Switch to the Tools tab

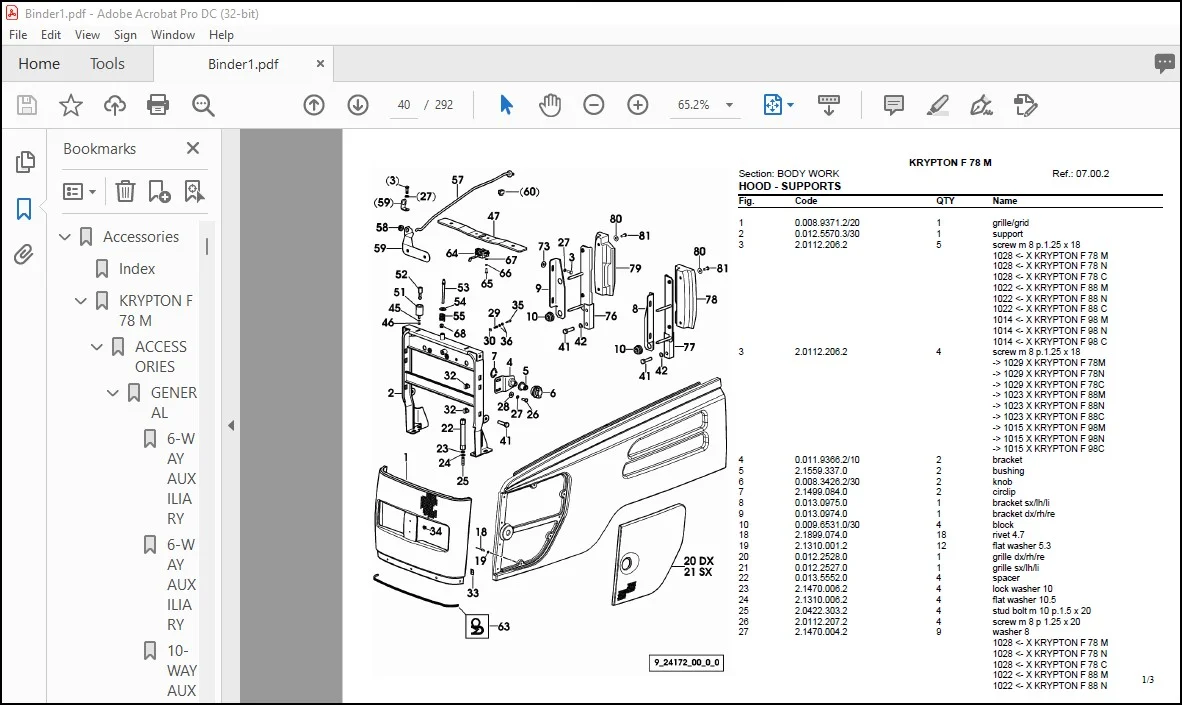point(107,64)
